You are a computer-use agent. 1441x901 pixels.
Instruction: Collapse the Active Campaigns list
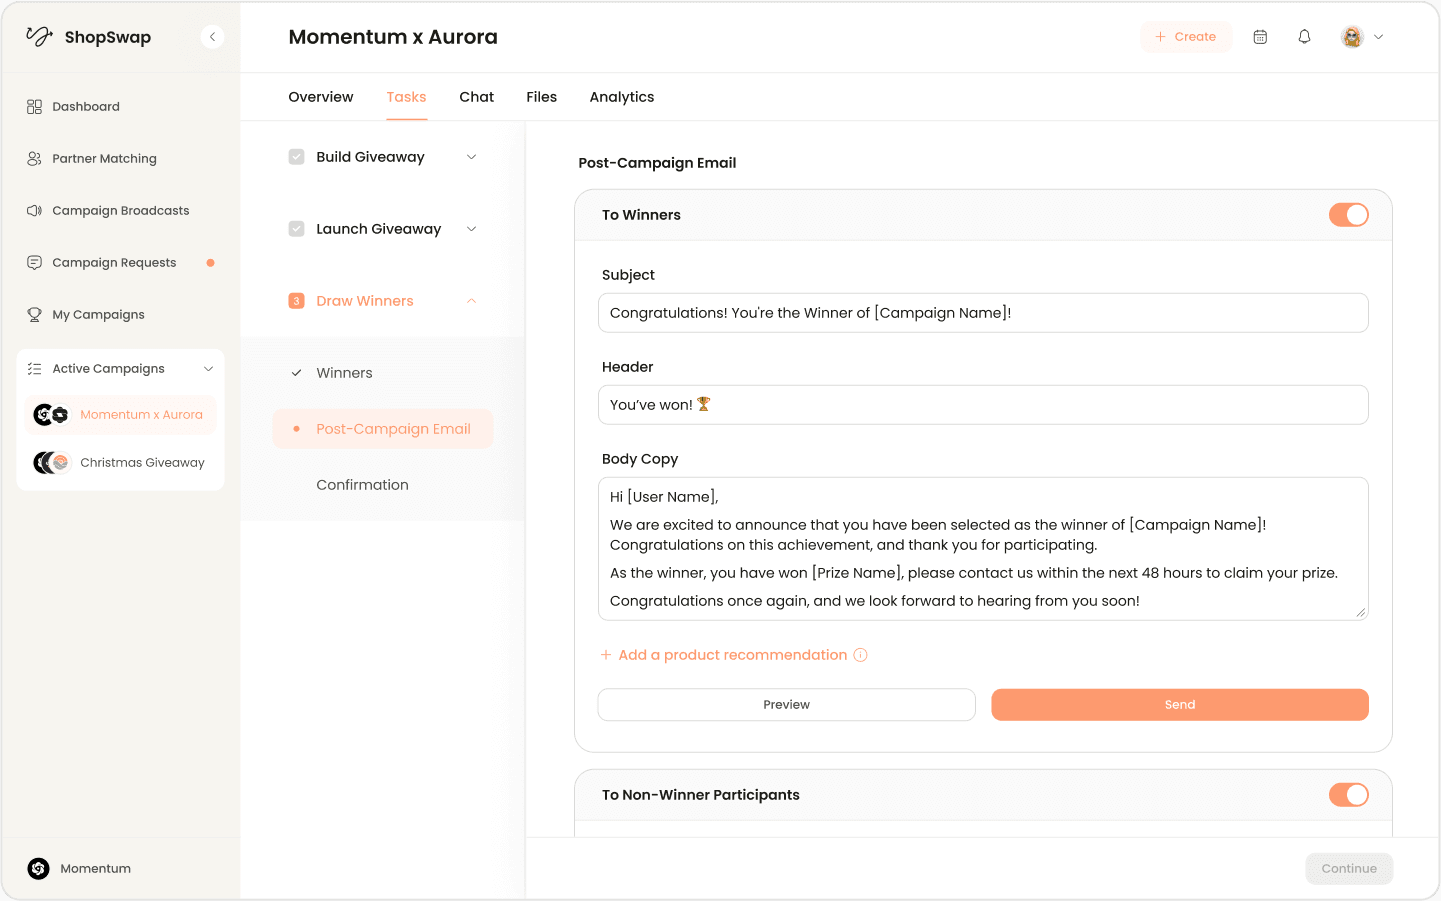(x=208, y=368)
